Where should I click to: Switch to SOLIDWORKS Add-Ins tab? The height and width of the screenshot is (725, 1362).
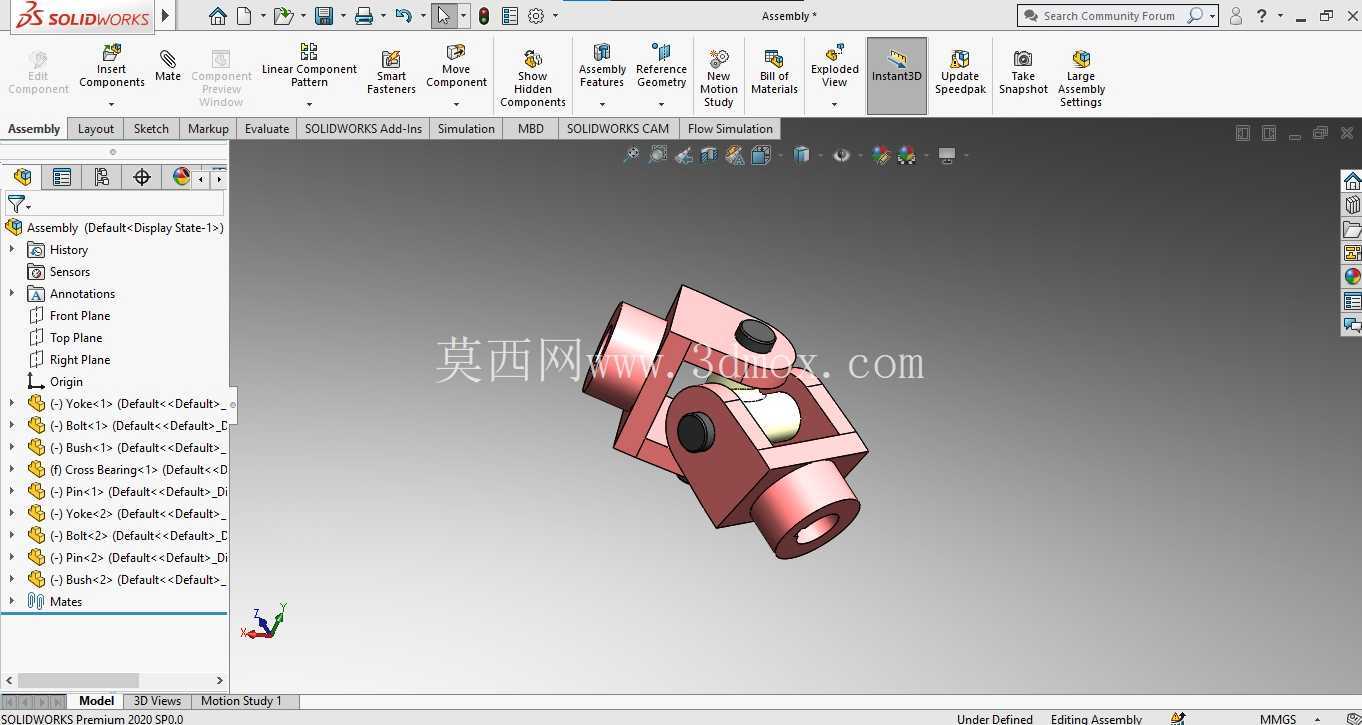click(x=363, y=128)
